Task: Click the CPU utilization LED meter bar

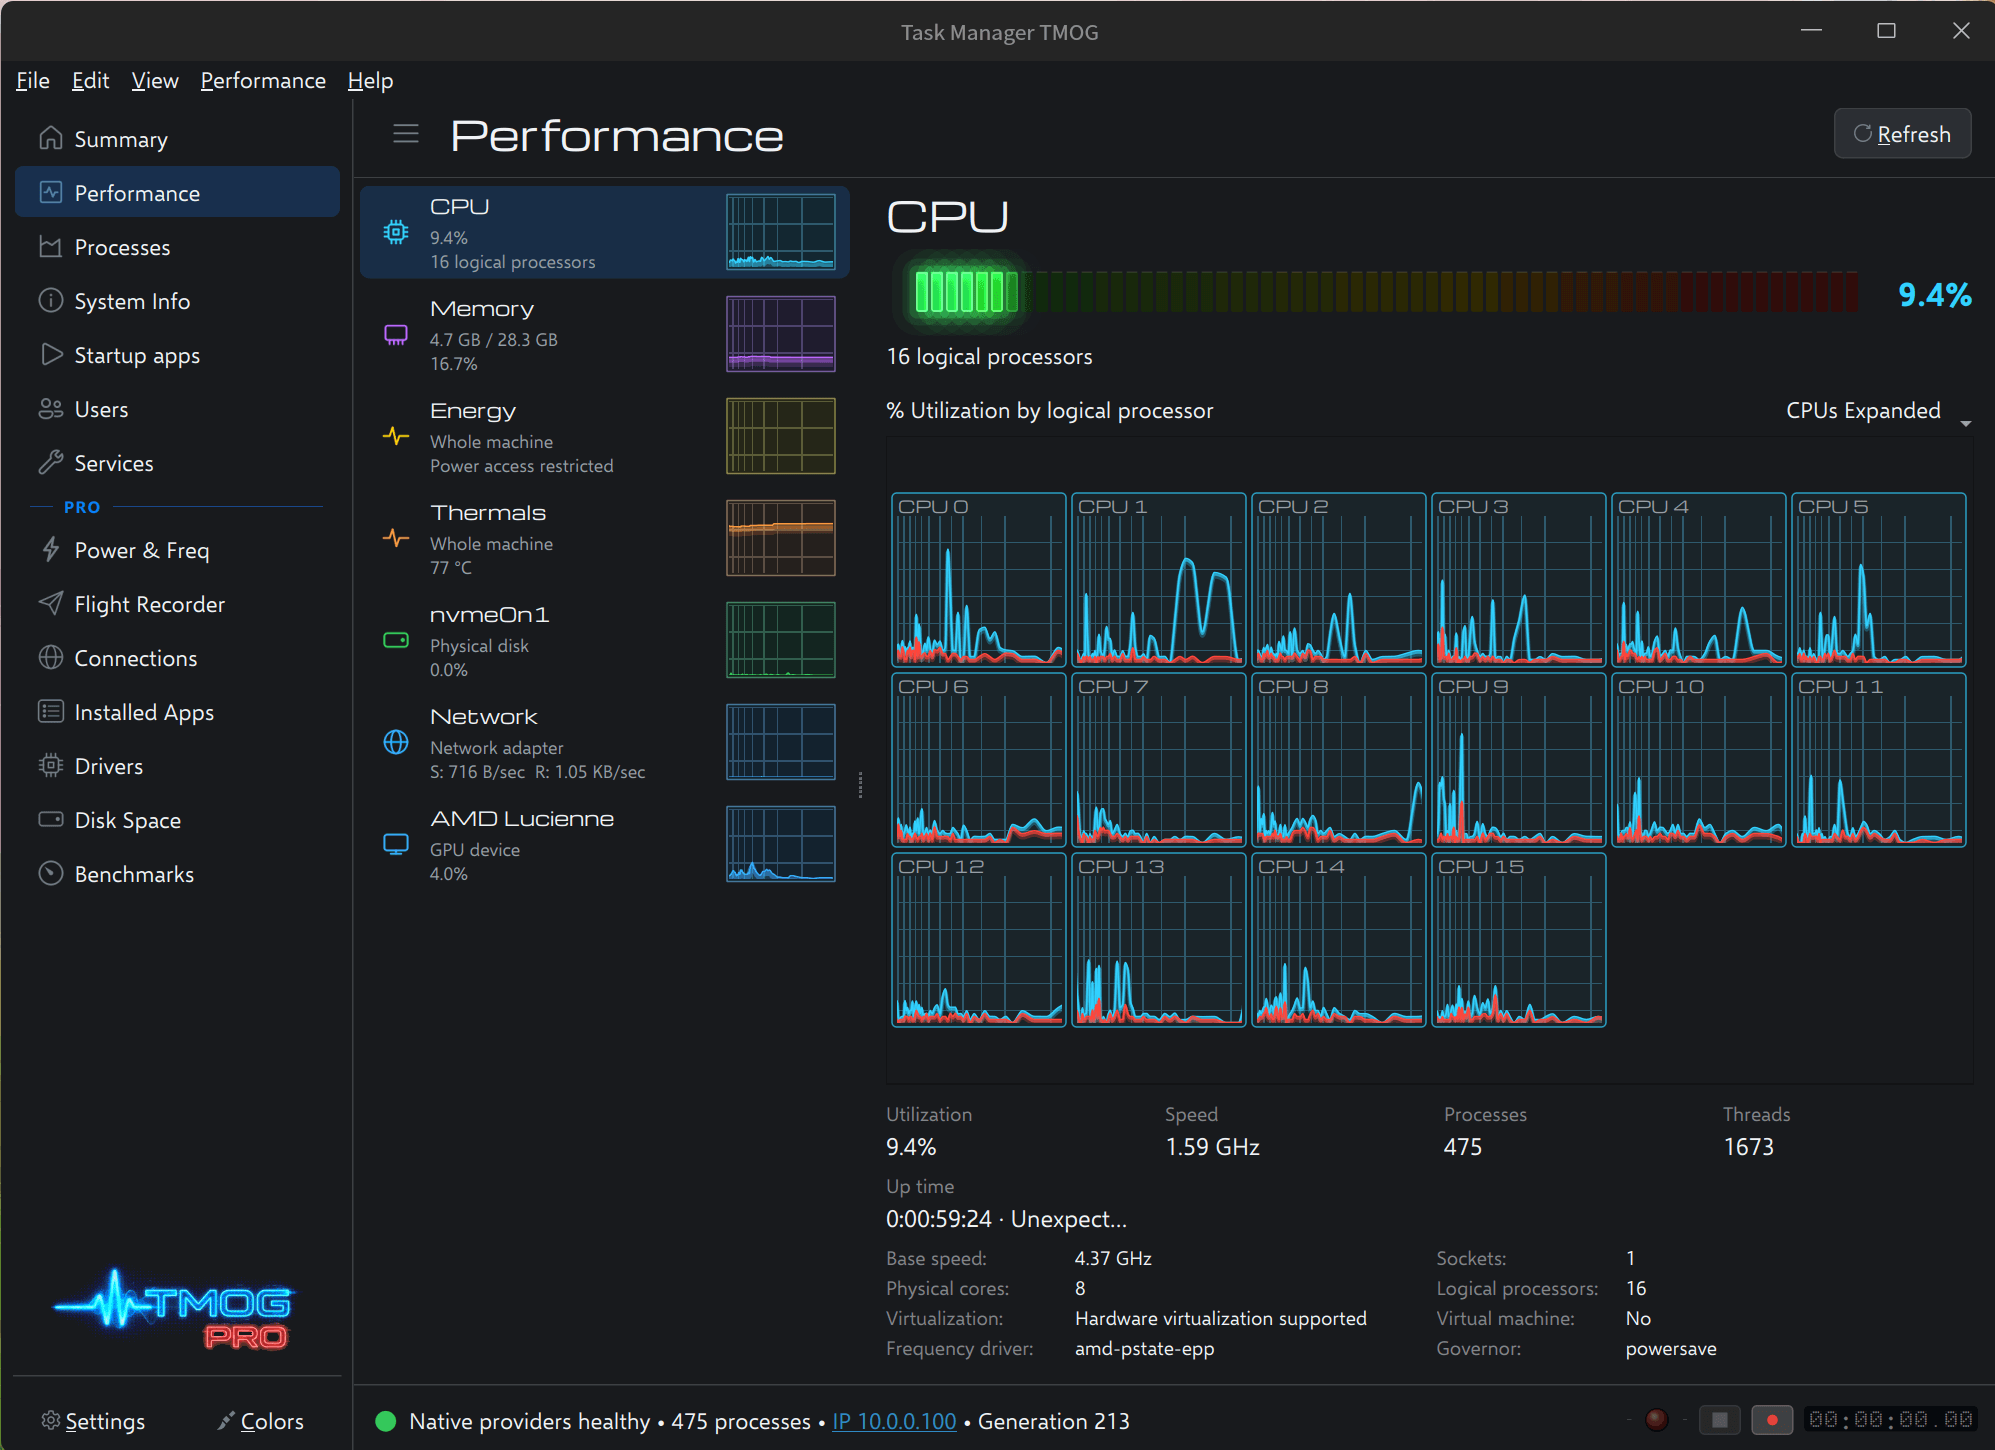Action: click(x=1384, y=292)
